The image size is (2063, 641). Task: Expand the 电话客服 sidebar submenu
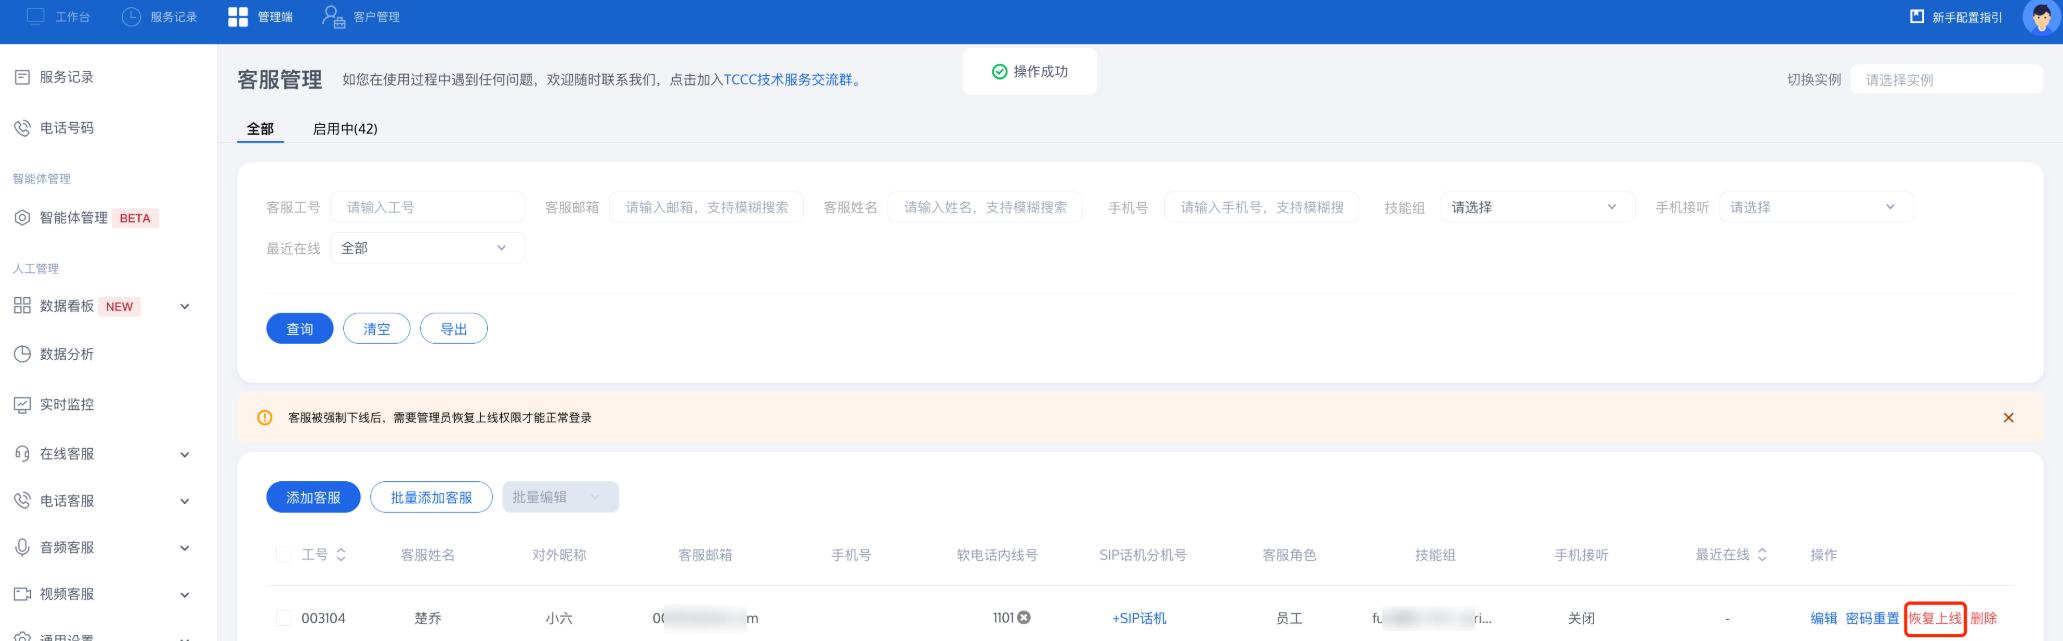click(185, 502)
